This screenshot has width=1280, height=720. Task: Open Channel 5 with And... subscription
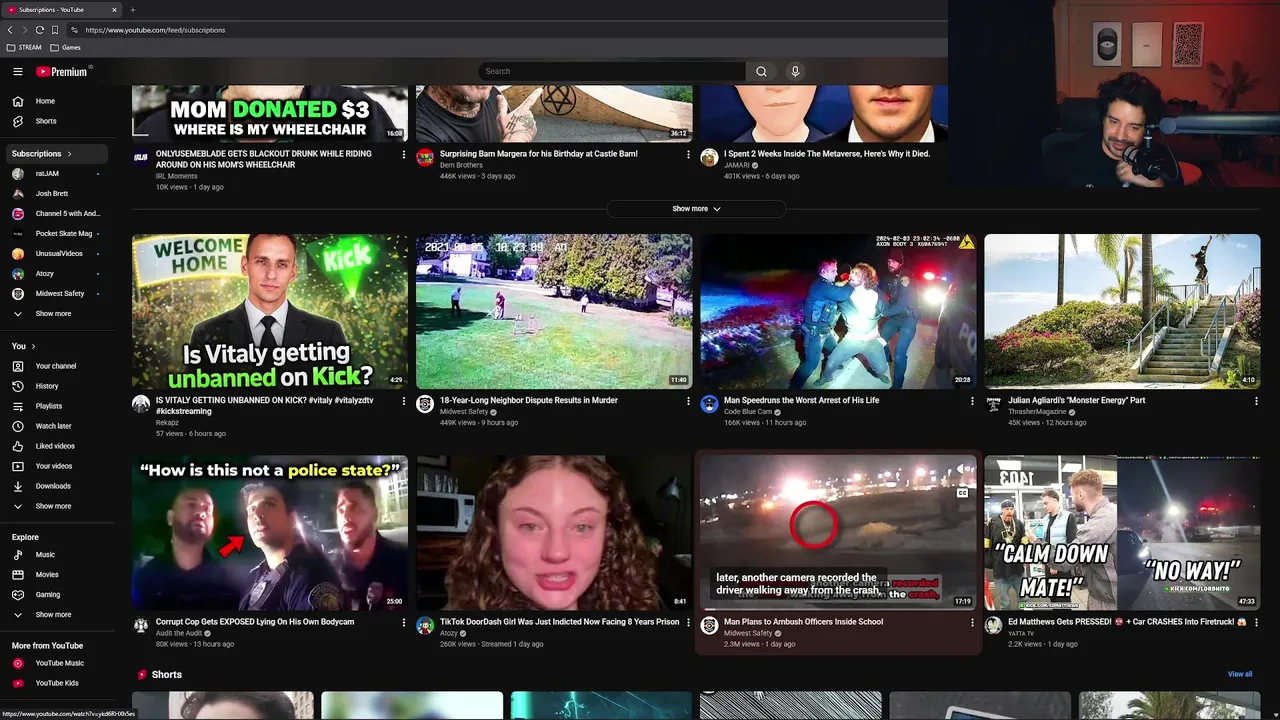pyautogui.click(x=56, y=213)
